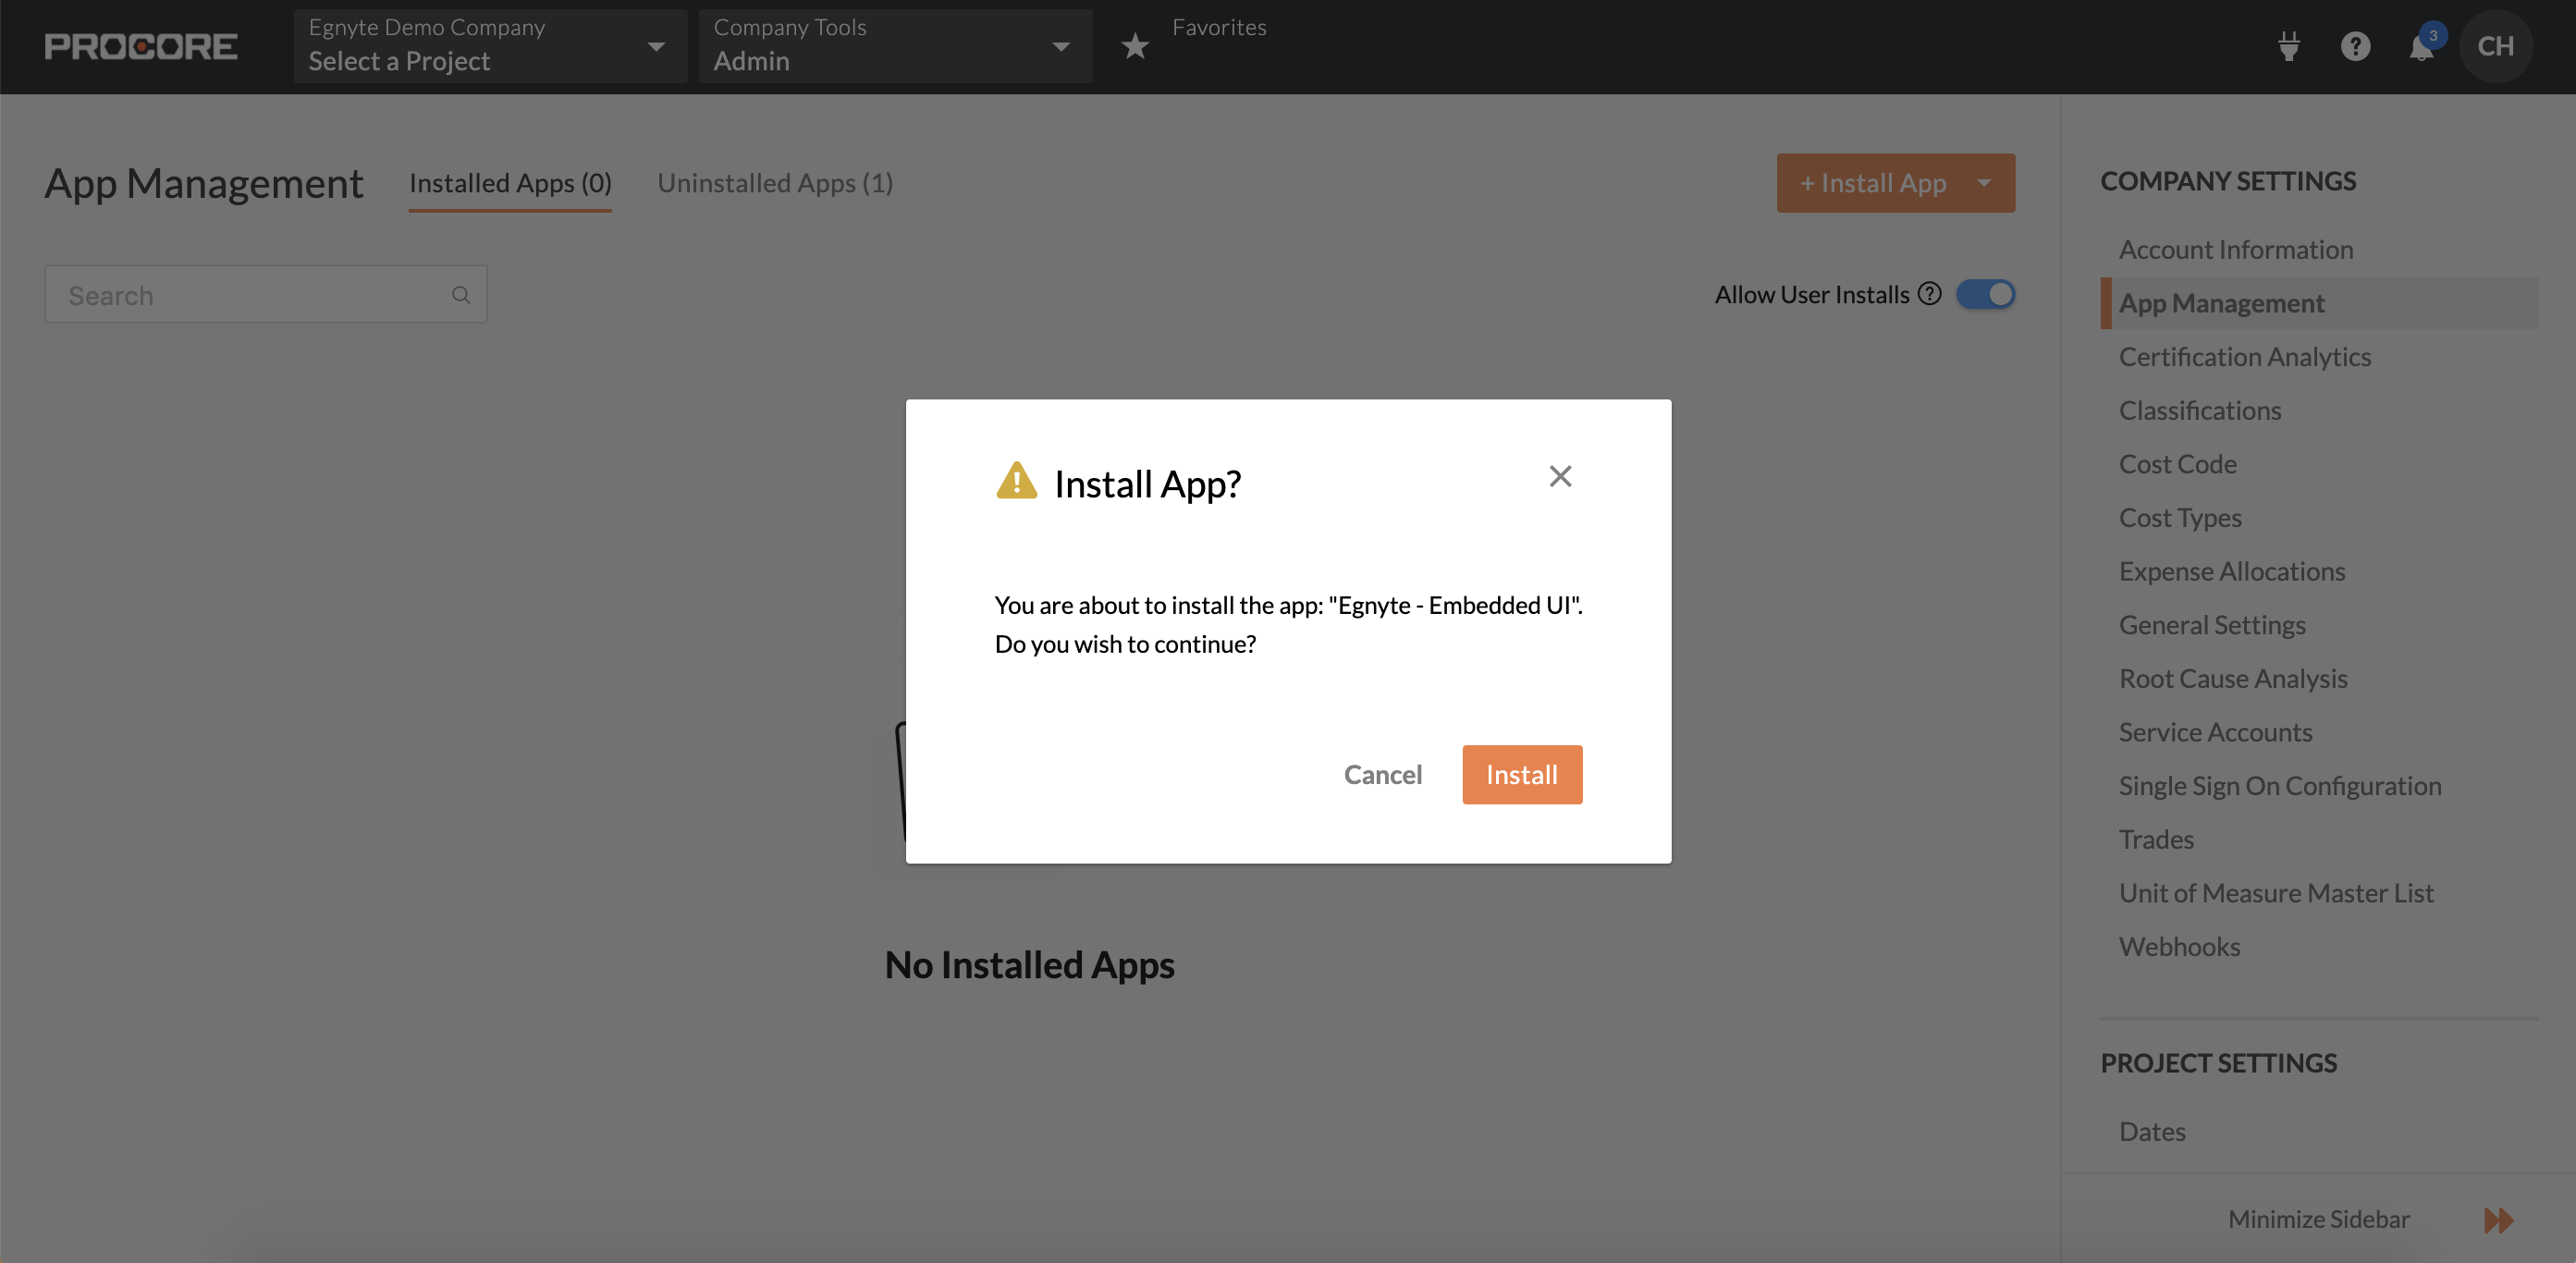2576x1263 pixels.
Task: Open the Help question mark icon
Action: (2355, 46)
